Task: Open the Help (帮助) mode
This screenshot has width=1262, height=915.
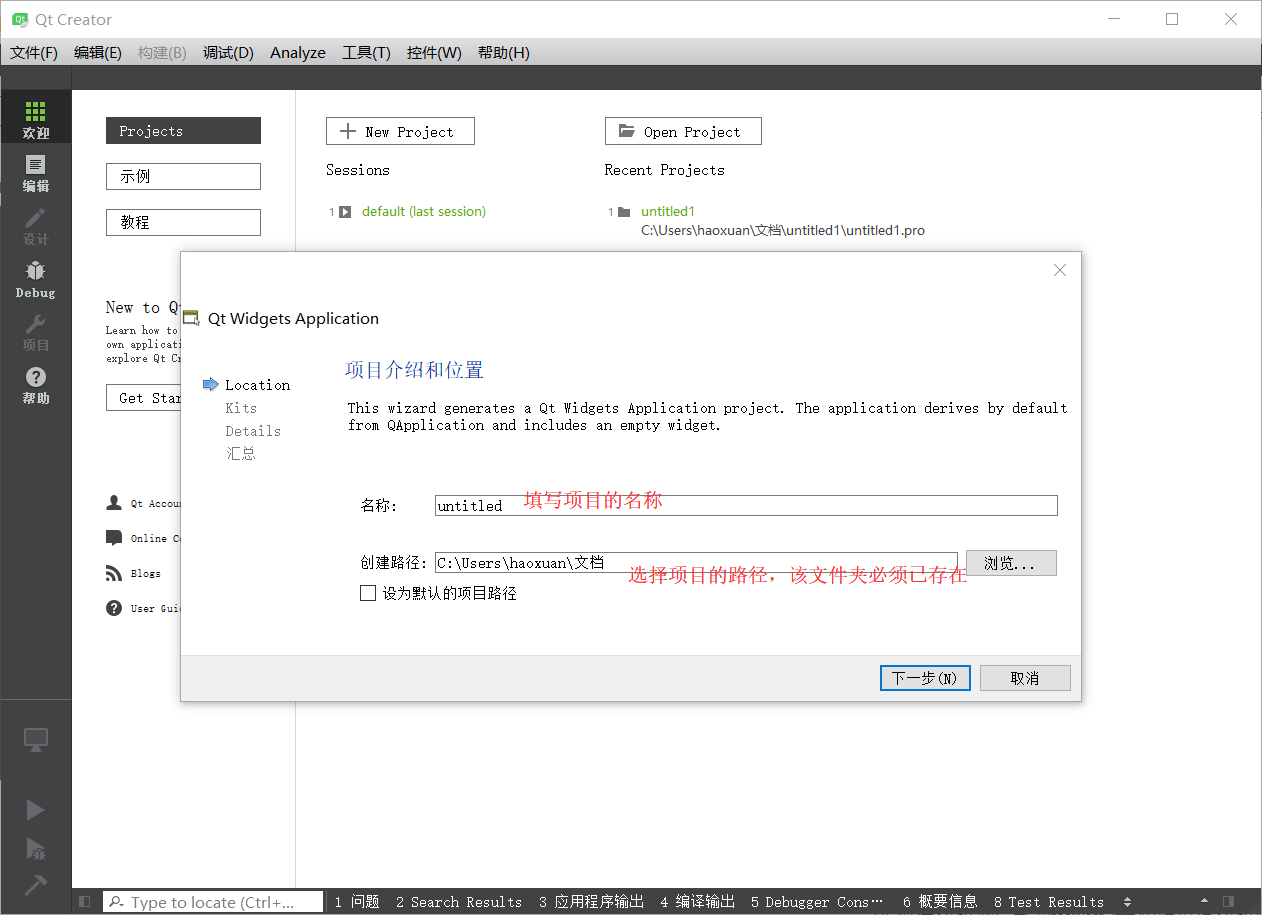Action: pos(35,385)
